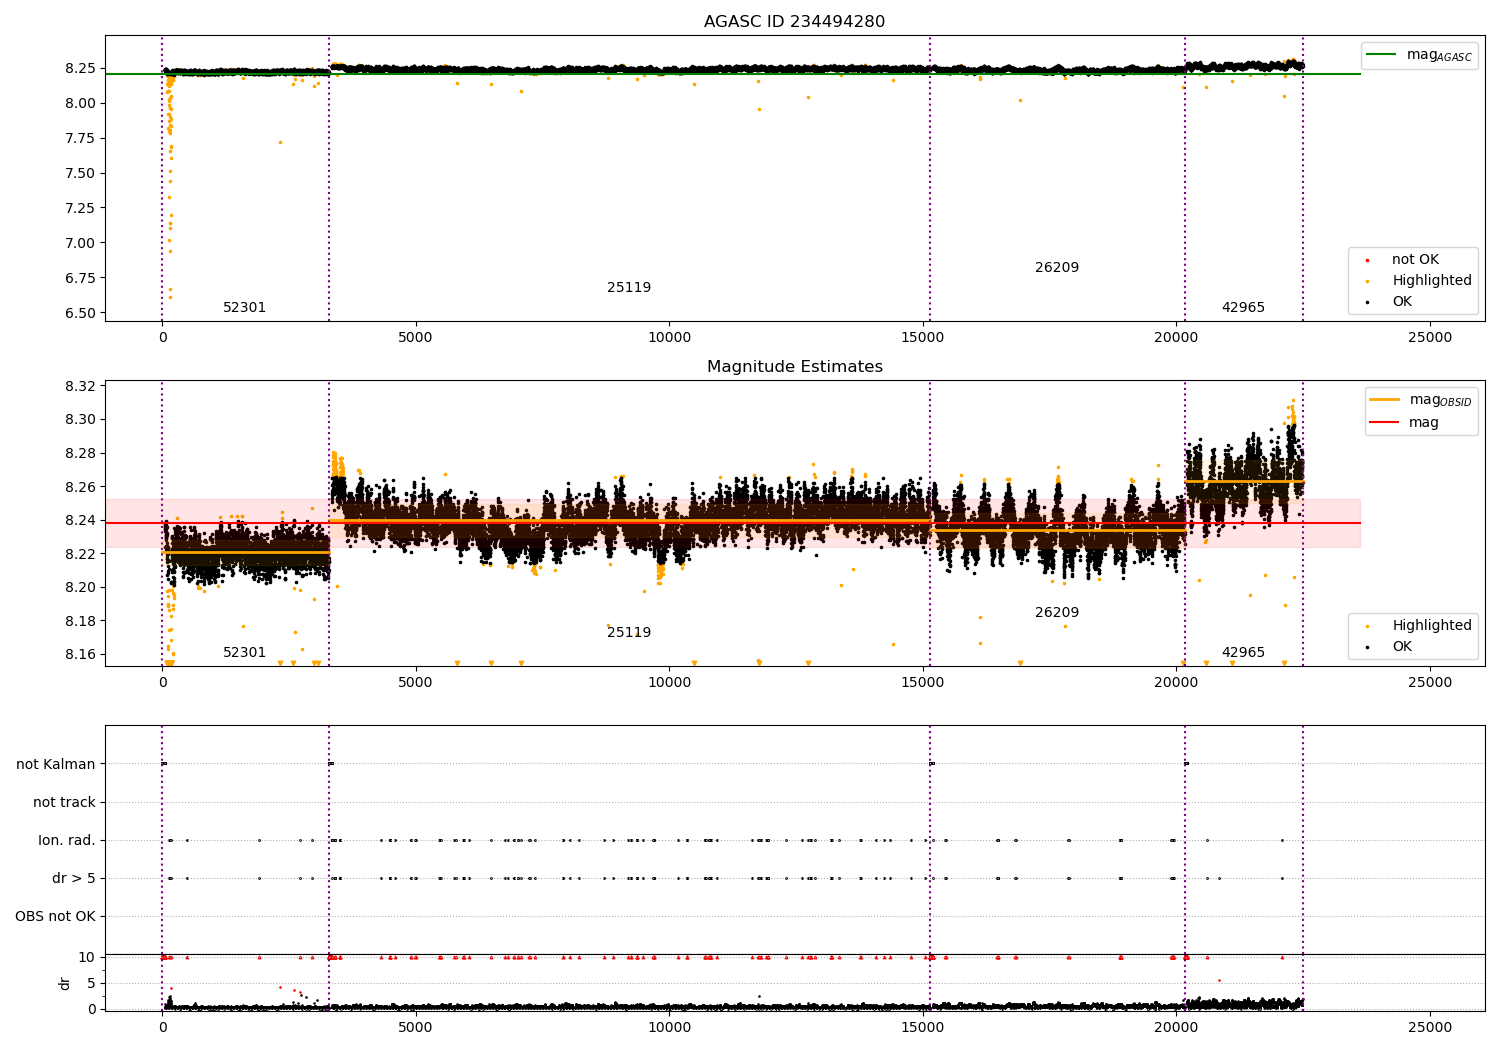
Task: Select 'OK' legend entry in Magnitude Estimates plot
Action: click(1402, 647)
